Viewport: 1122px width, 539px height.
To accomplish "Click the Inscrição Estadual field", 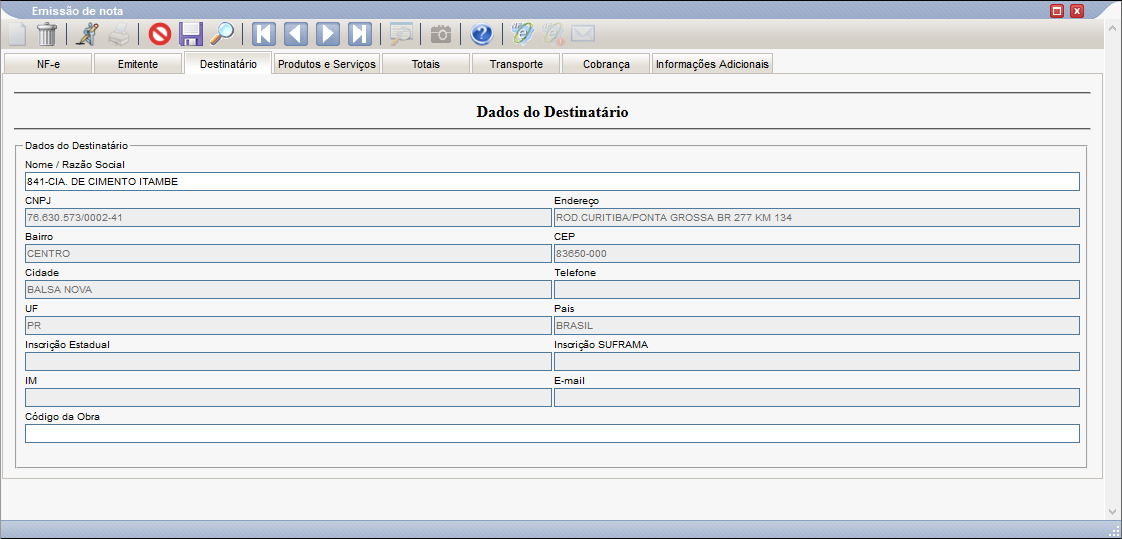I will coord(288,361).
